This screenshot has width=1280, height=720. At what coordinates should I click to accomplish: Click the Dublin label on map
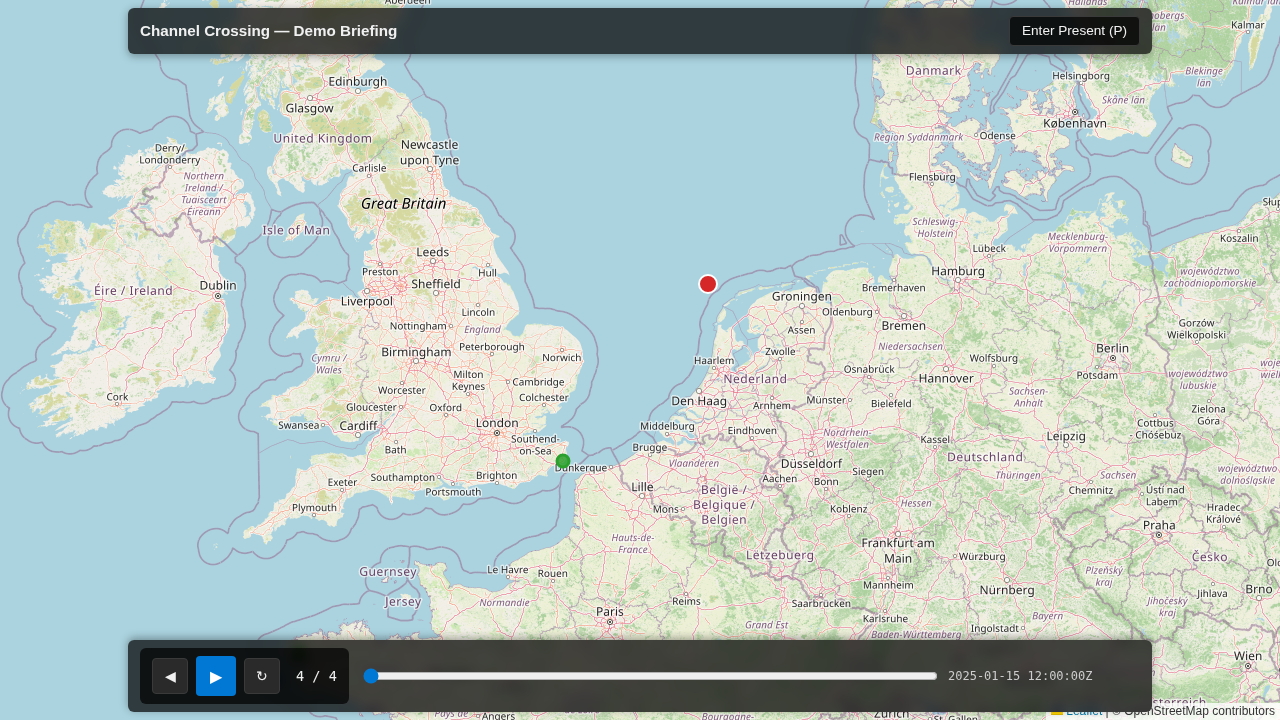[218, 285]
